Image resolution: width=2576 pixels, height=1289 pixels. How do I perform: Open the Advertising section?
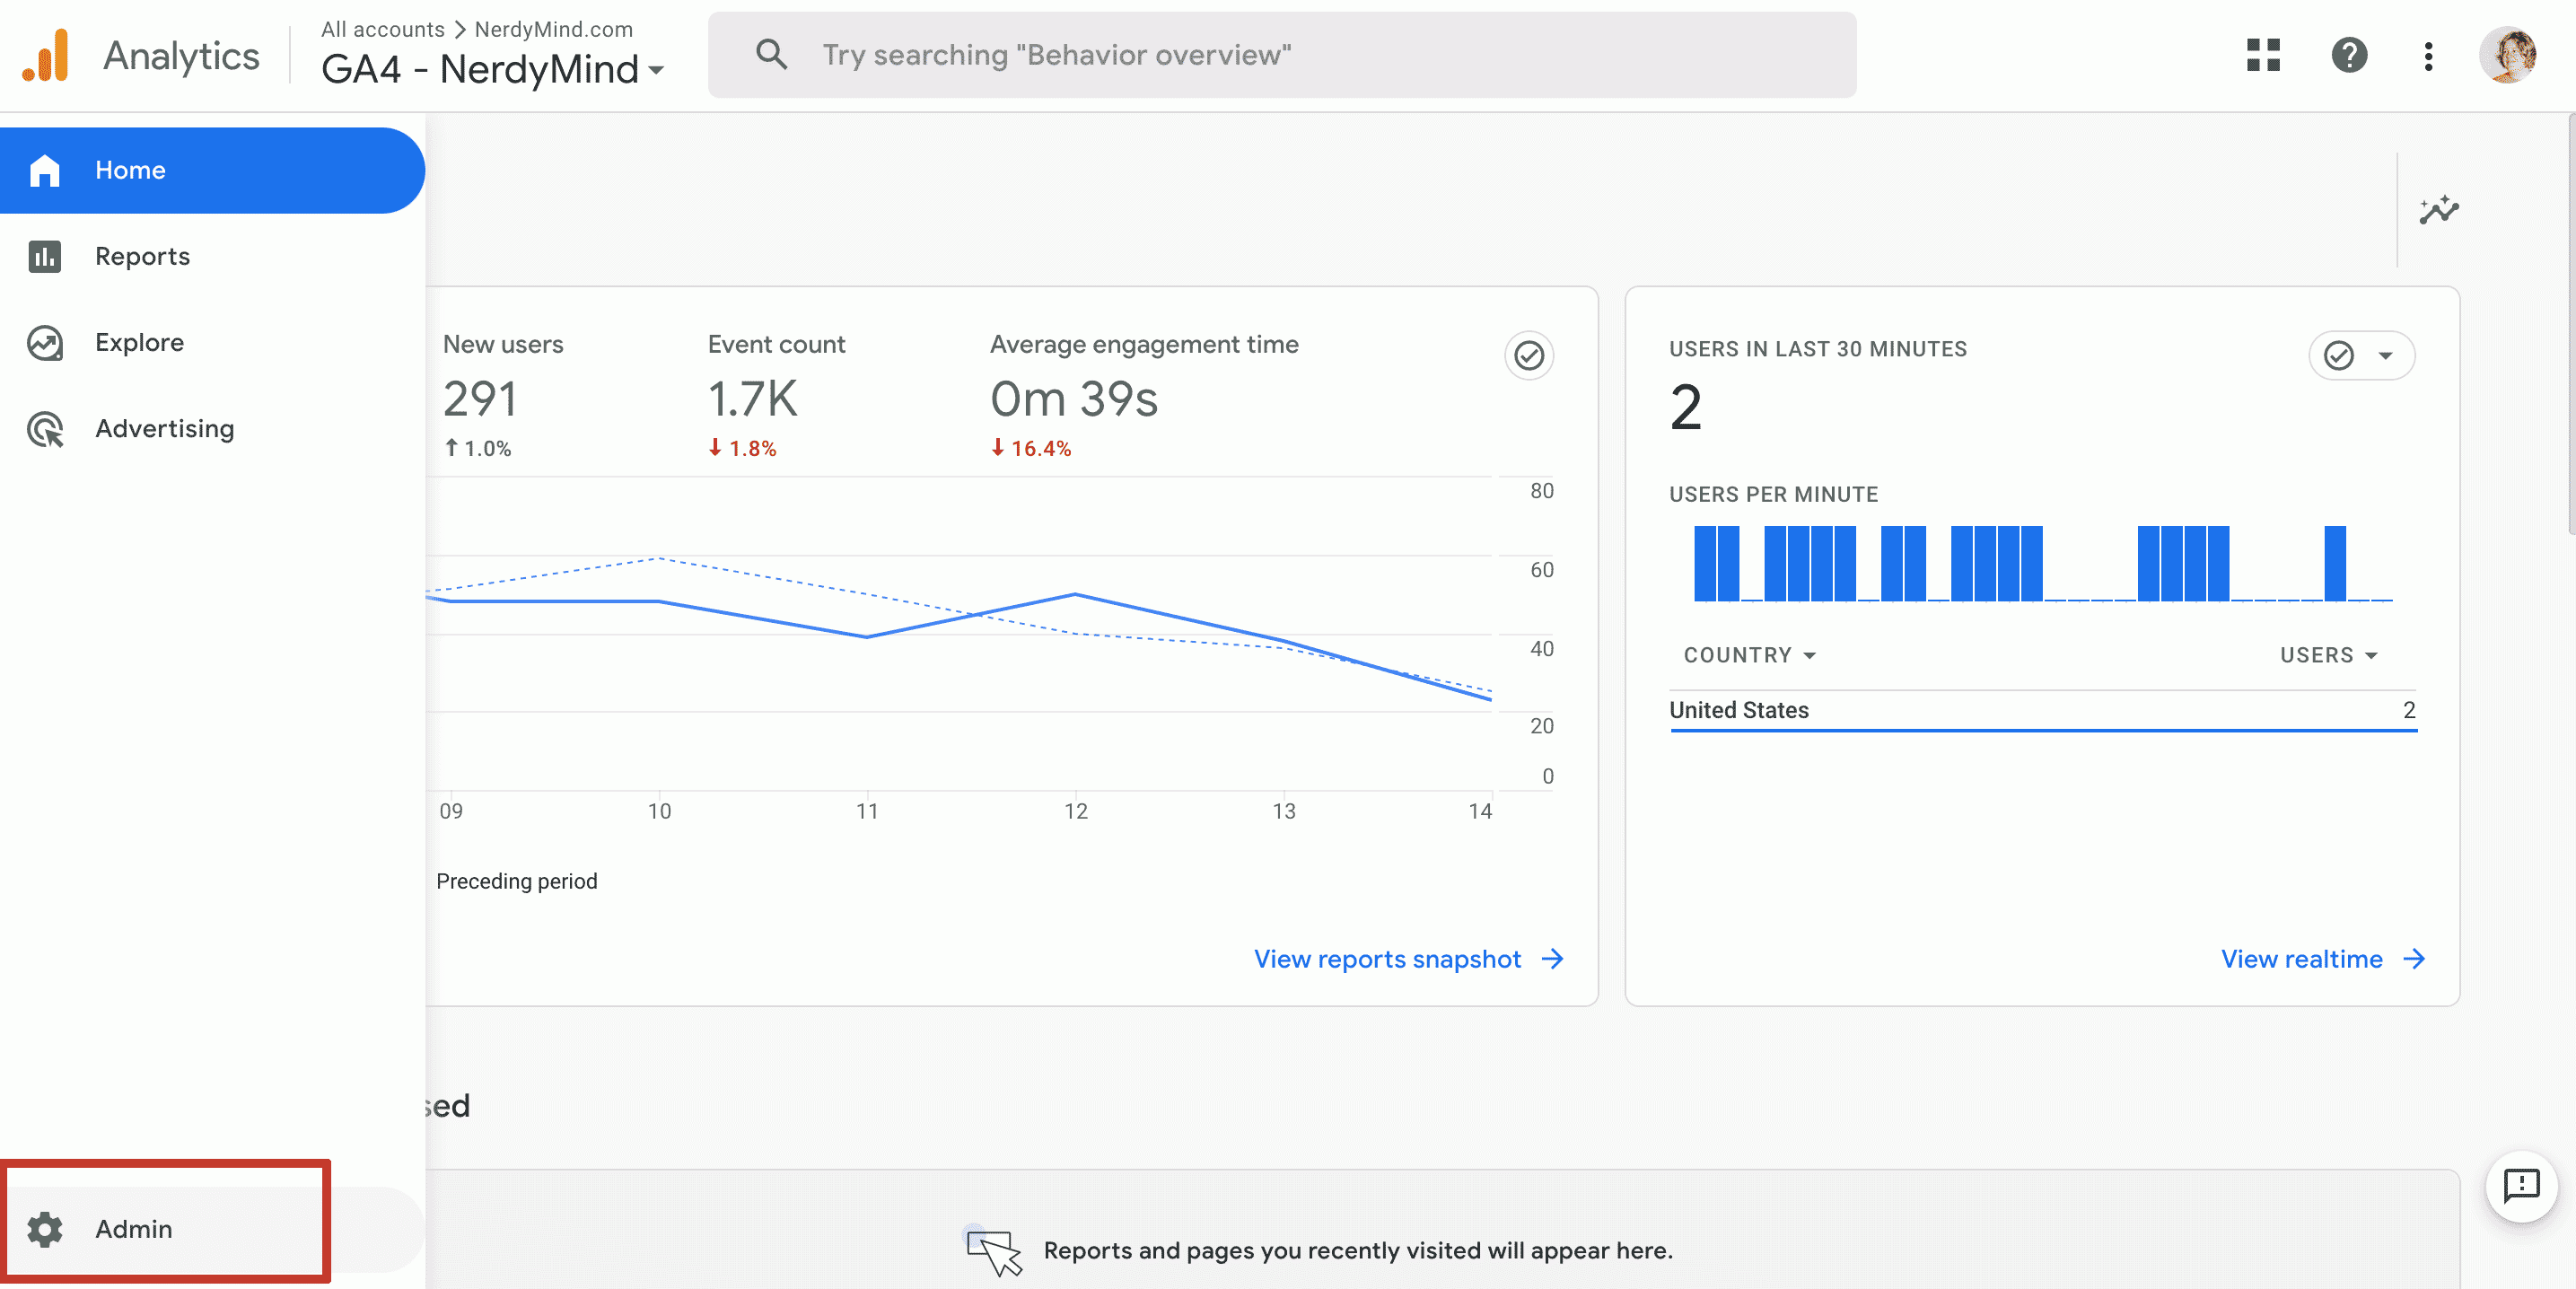click(x=212, y=428)
